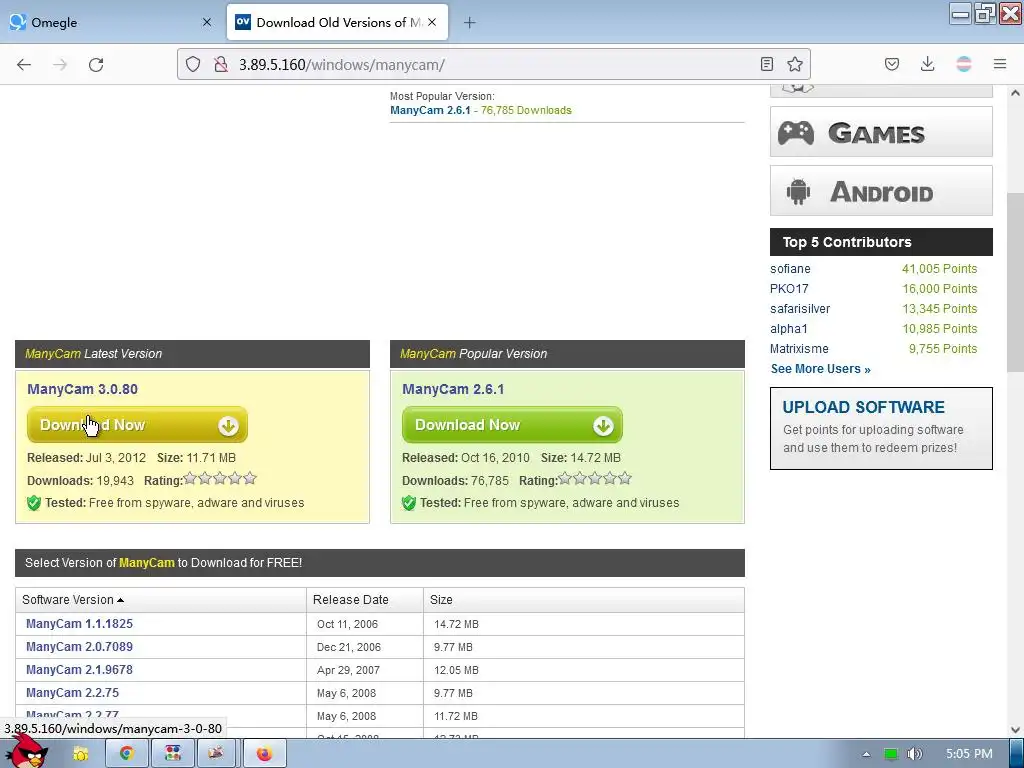The width and height of the screenshot is (1024, 768).
Task: Go back with the browser back arrow
Action: [24, 64]
